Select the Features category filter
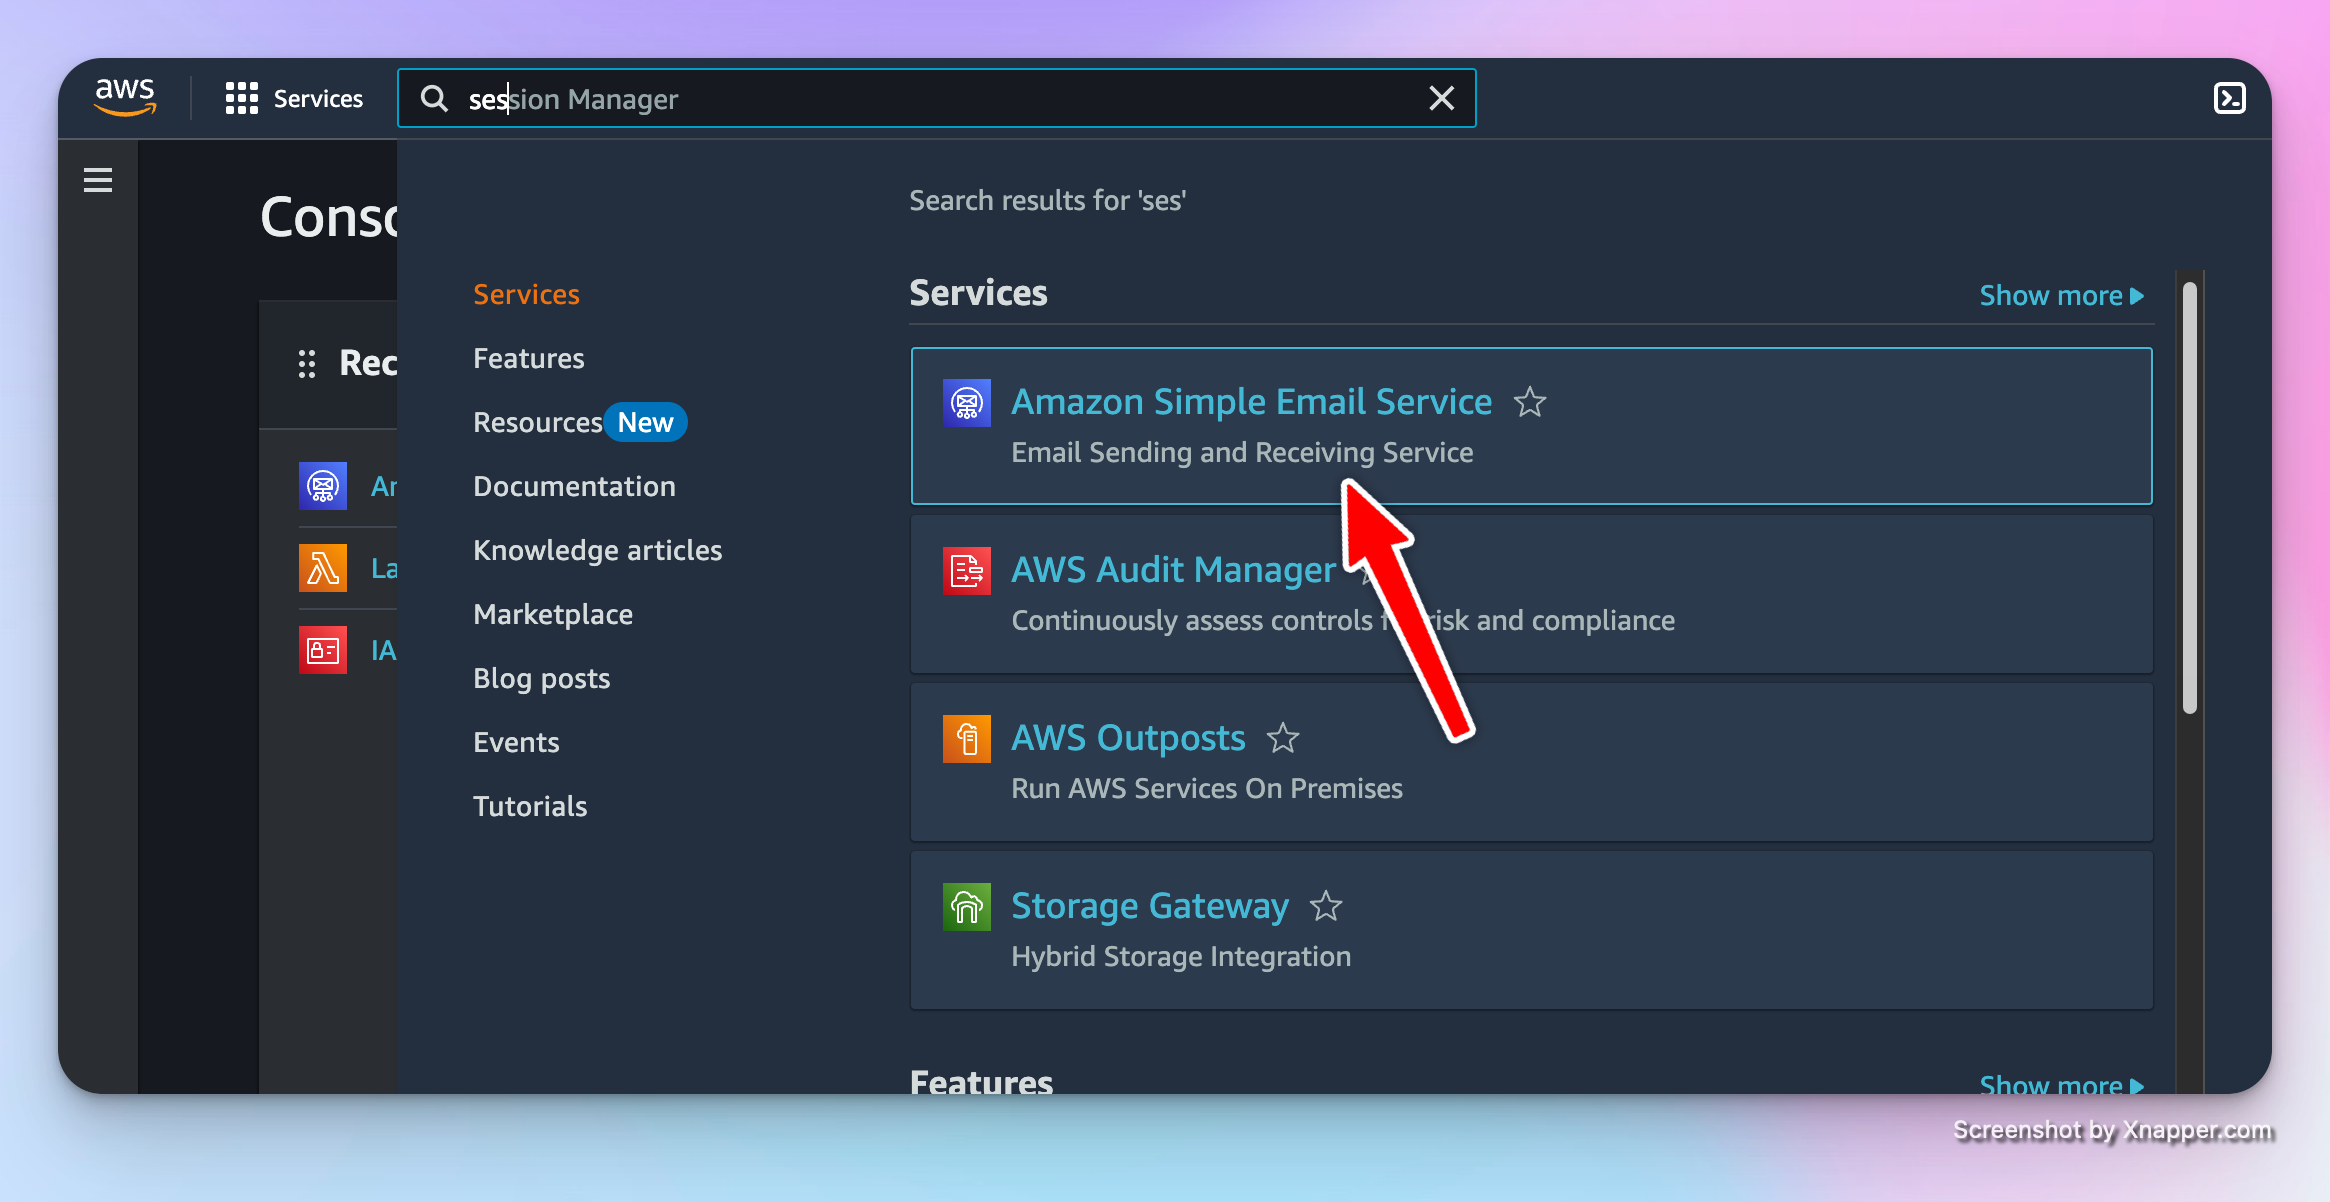The image size is (2330, 1202). click(528, 358)
